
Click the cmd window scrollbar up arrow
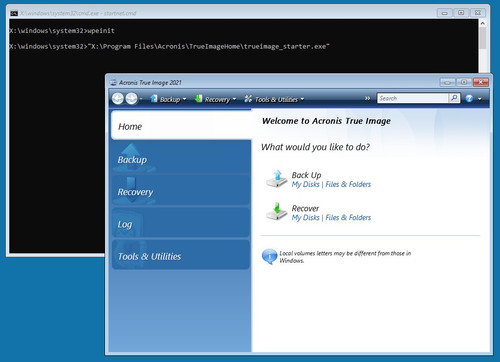(482, 23)
